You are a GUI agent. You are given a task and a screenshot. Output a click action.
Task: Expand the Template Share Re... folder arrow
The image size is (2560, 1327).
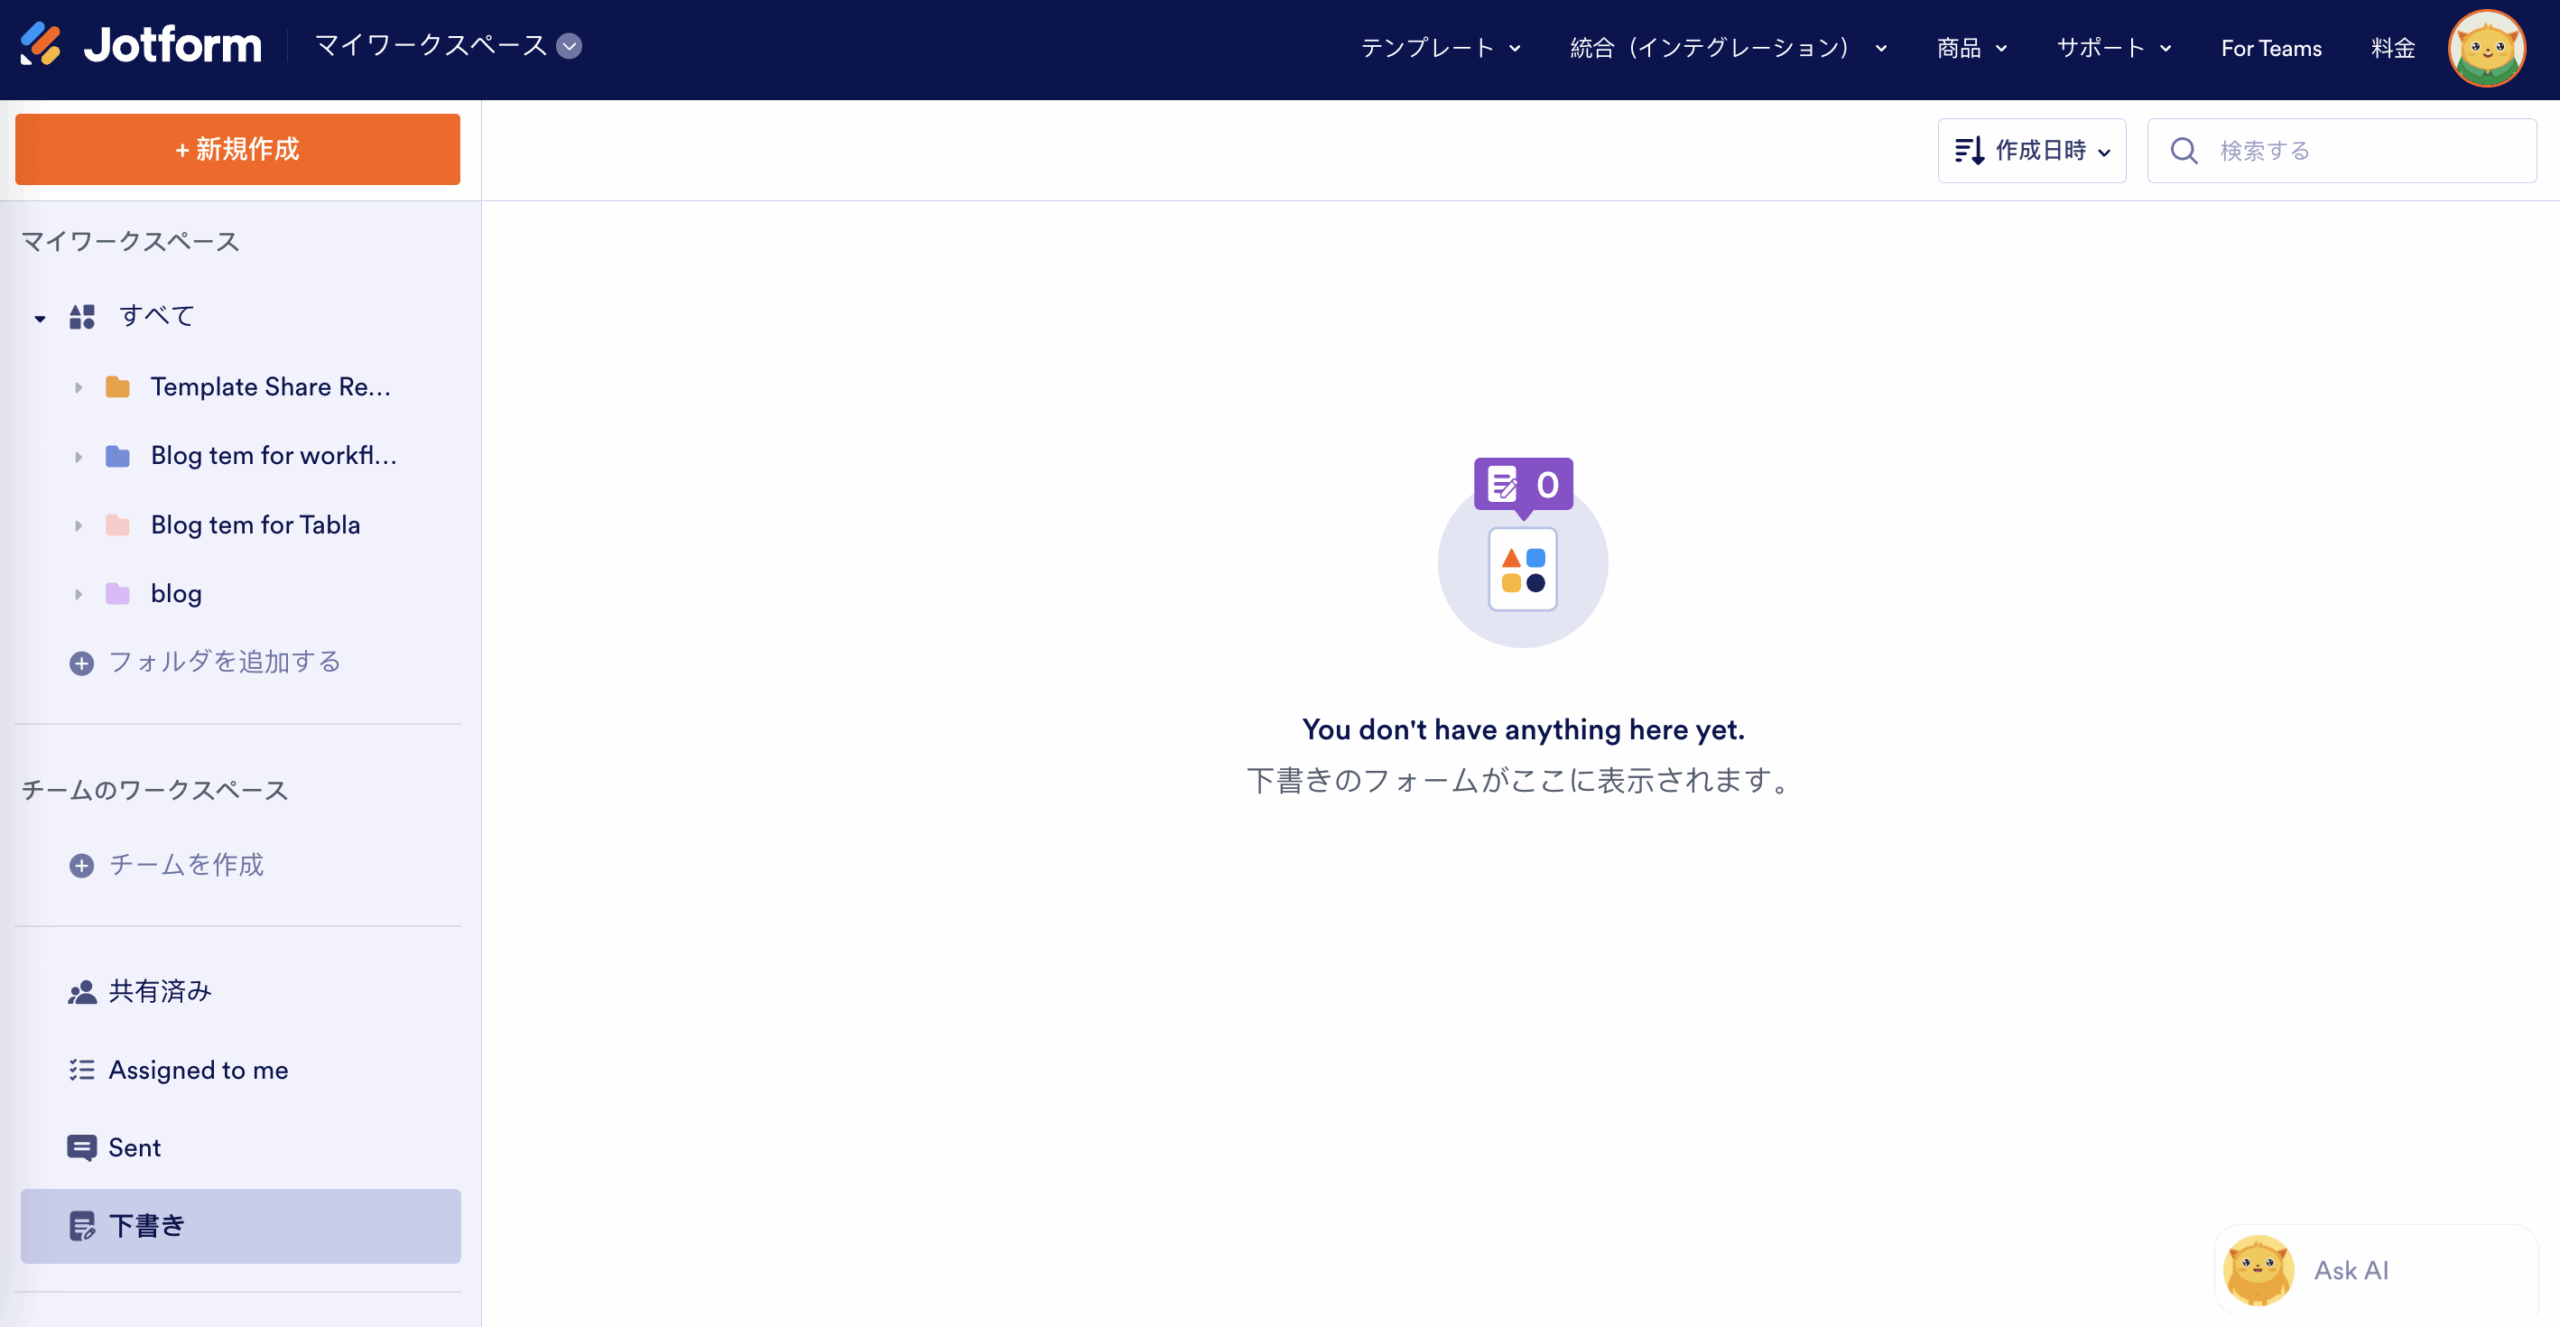click(x=78, y=387)
